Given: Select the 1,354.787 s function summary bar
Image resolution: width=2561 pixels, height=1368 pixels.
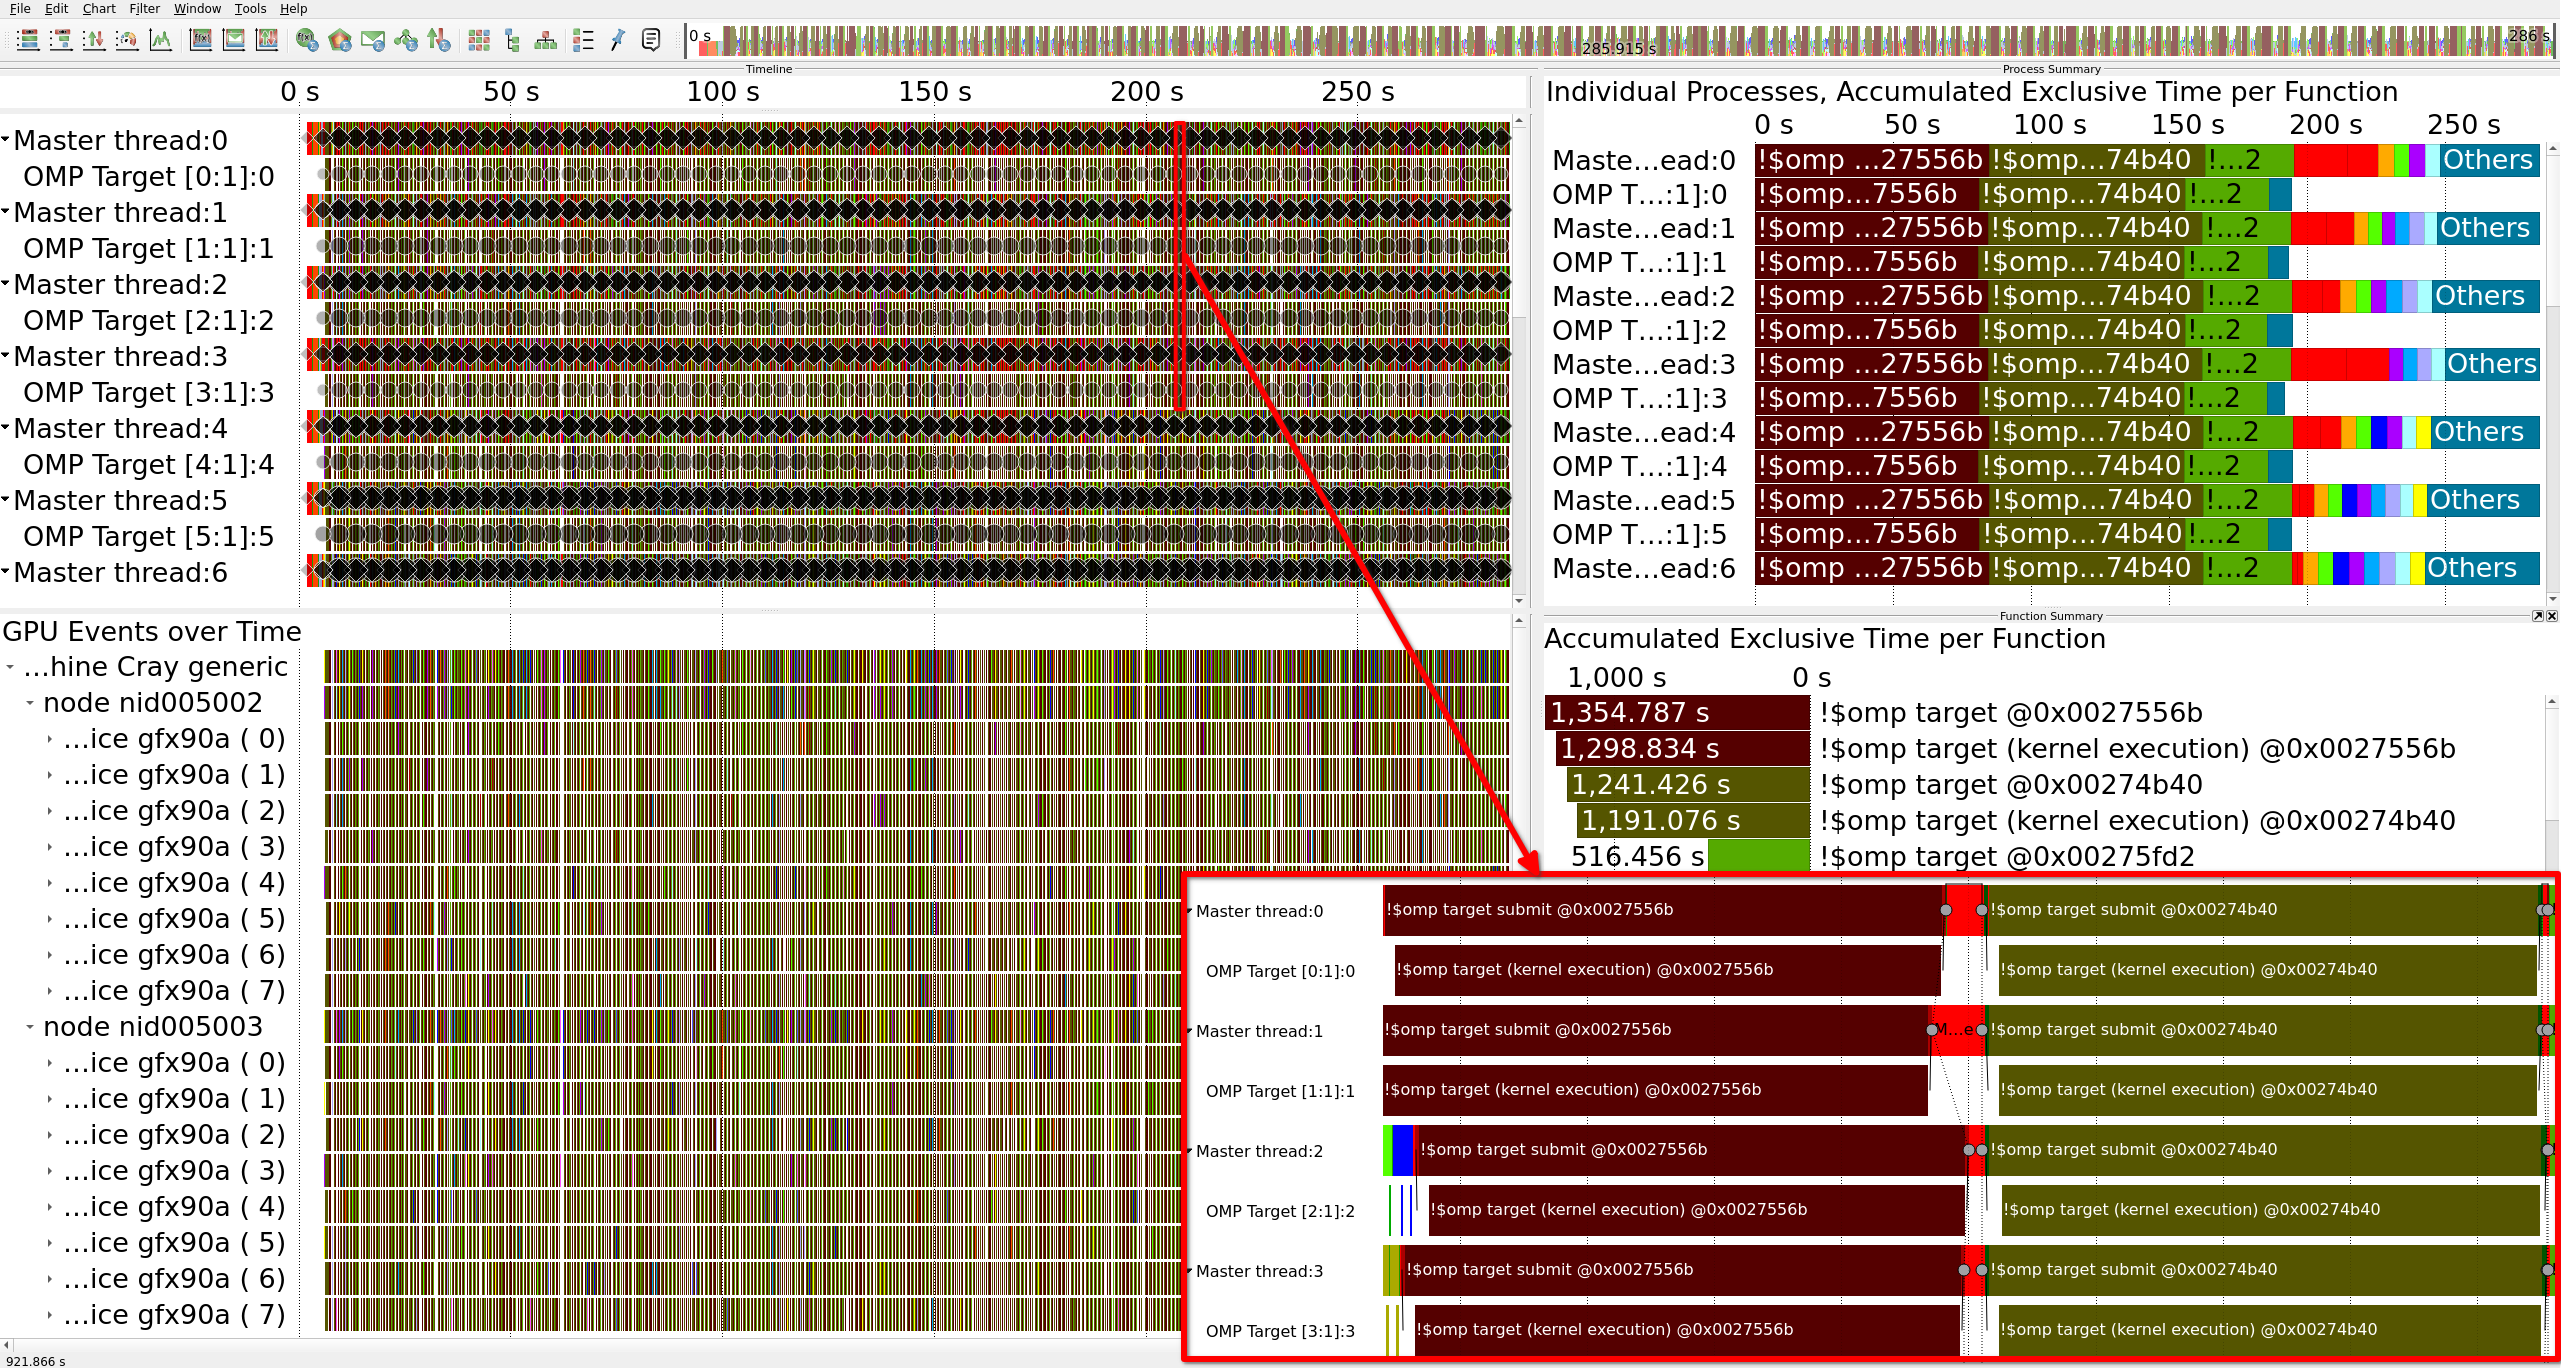Looking at the screenshot, I should pos(1677,713).
